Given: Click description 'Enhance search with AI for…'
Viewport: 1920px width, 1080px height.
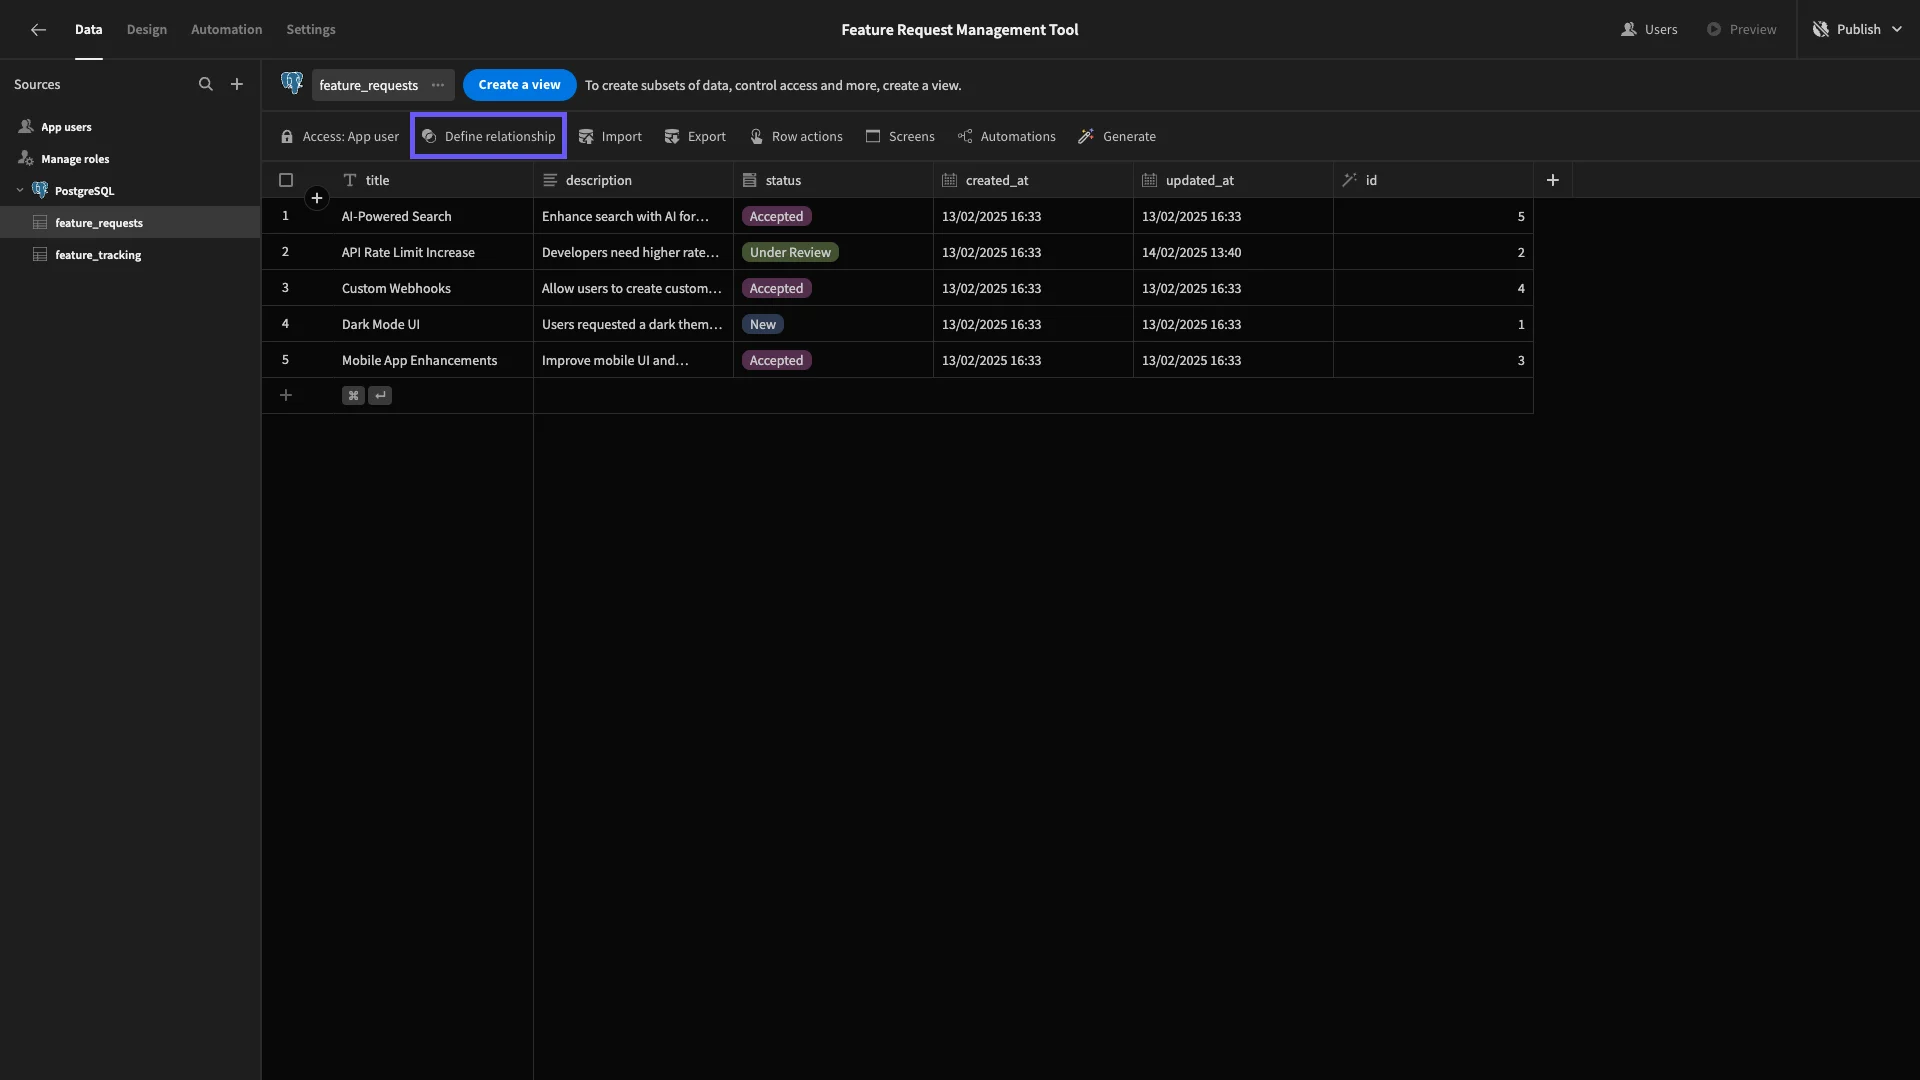Looking at the screenshot, I should [633, 216].
